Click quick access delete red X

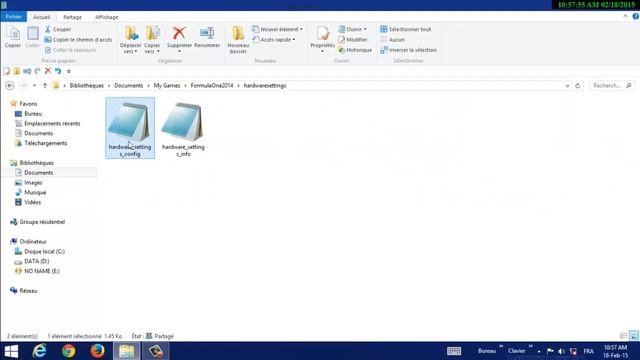point(48,71)
